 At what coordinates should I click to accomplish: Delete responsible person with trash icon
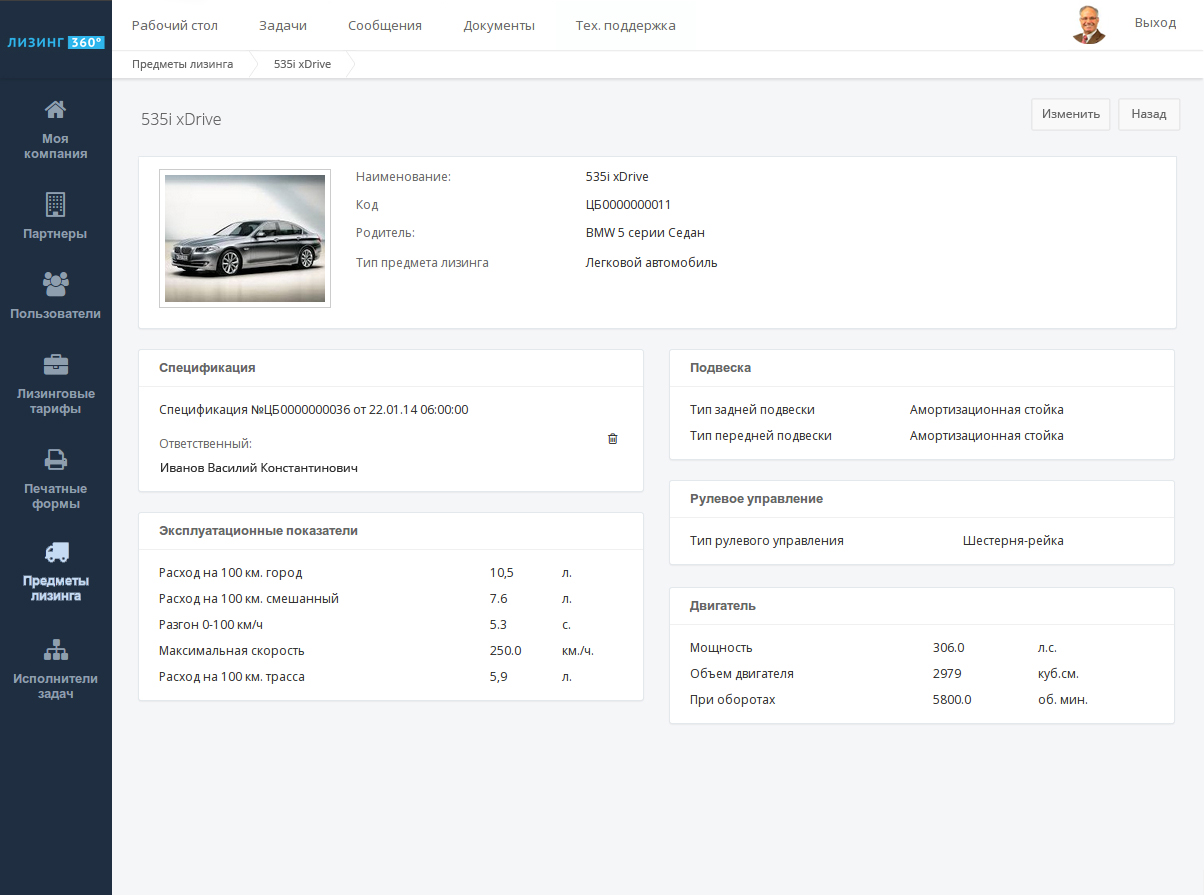(x=613, y=439)
